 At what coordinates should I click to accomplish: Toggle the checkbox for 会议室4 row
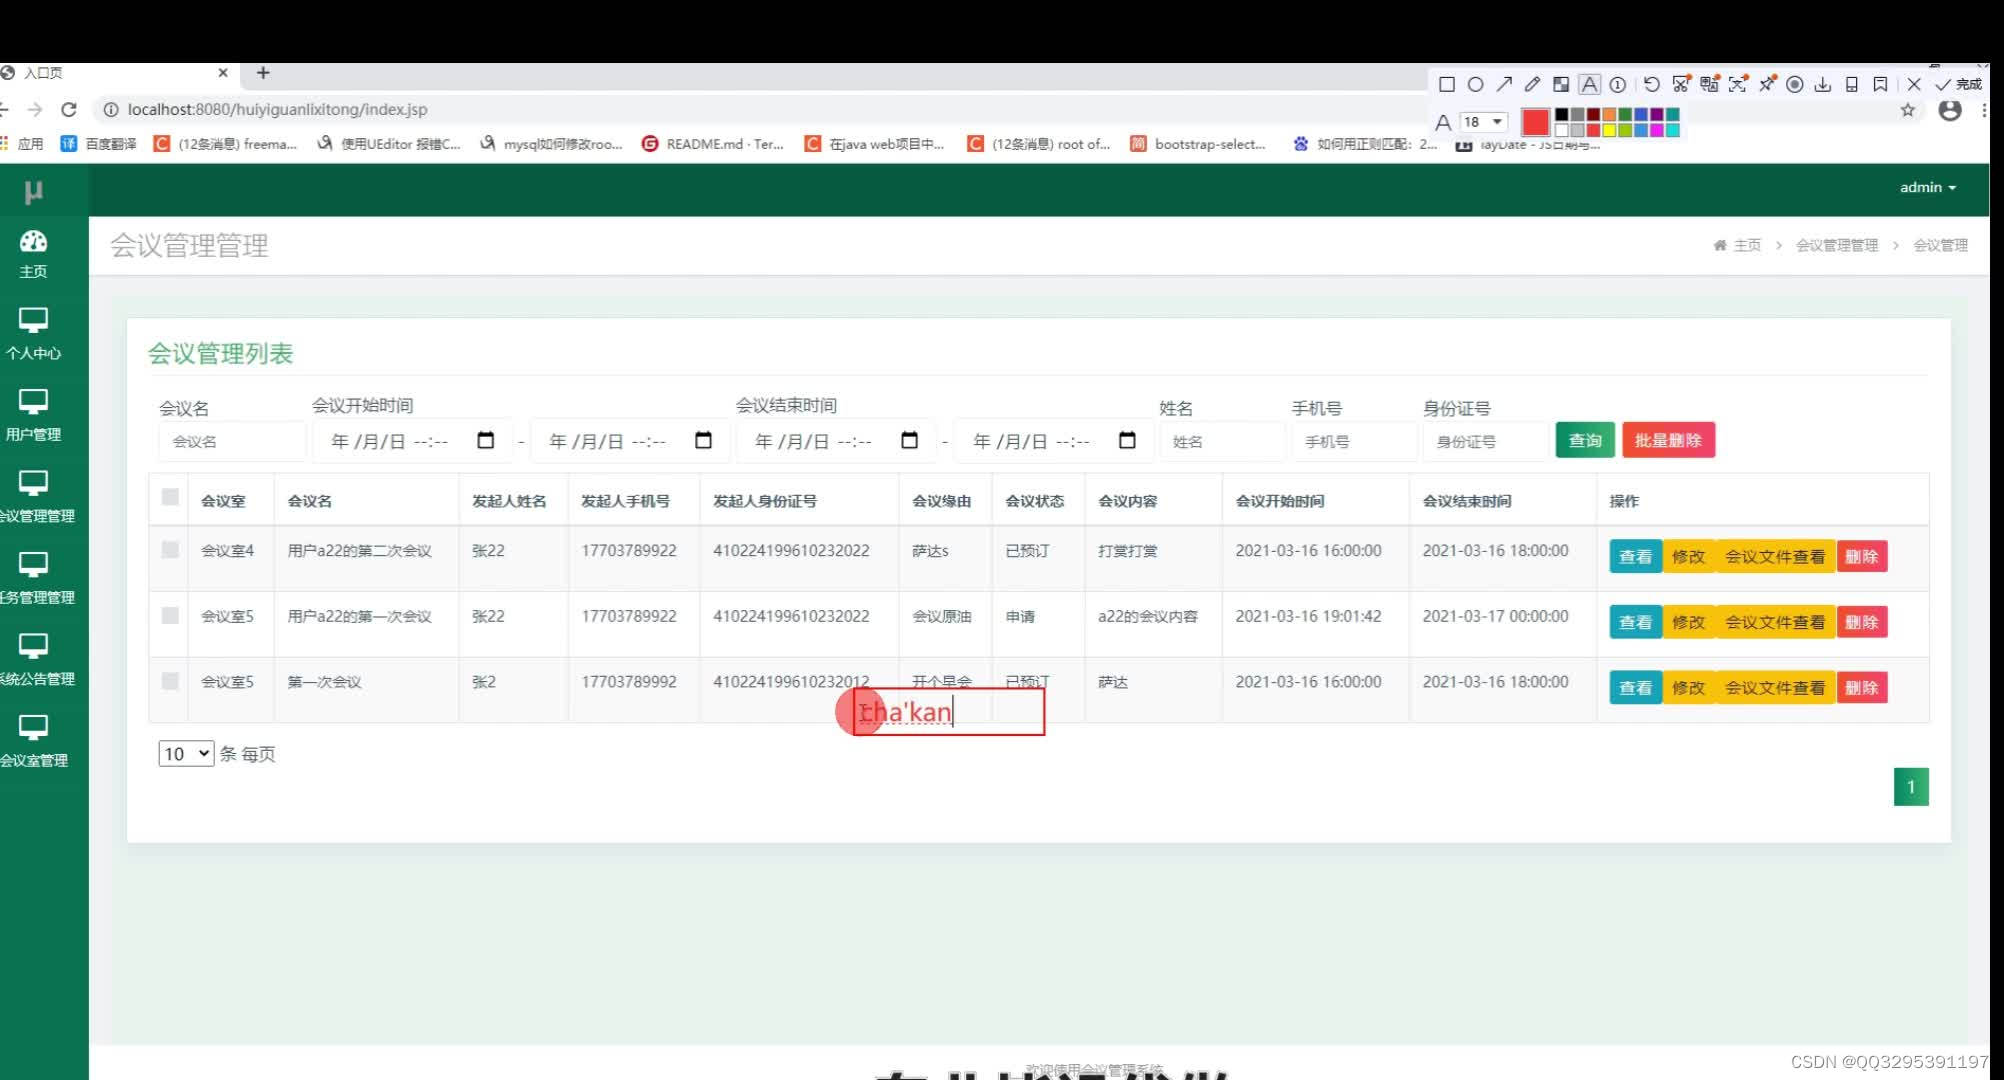[x=170, y=549]
